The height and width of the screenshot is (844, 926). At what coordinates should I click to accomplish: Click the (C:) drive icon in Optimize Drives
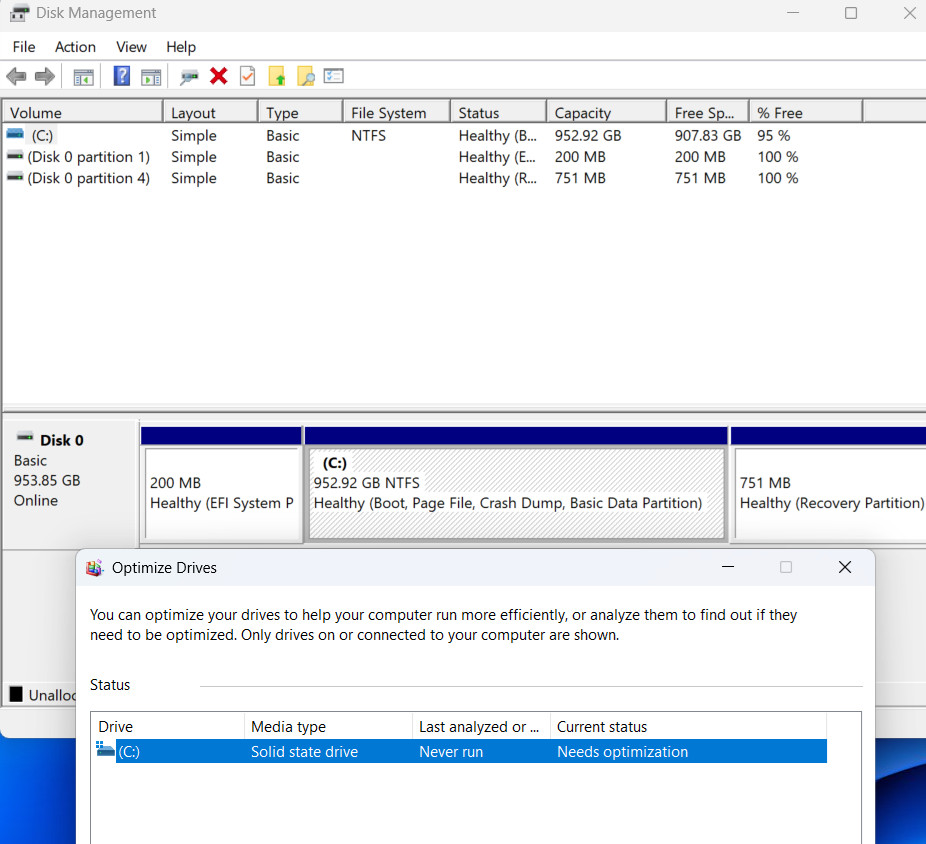point(105,750)
